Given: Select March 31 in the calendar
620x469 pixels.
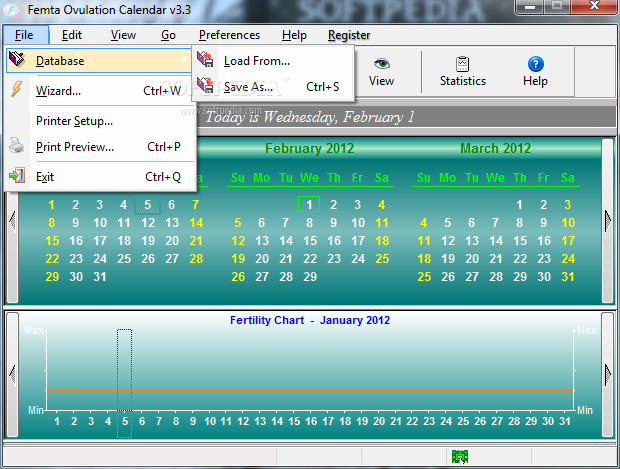Looking at the screenshot, I should (x=568, y=277).
